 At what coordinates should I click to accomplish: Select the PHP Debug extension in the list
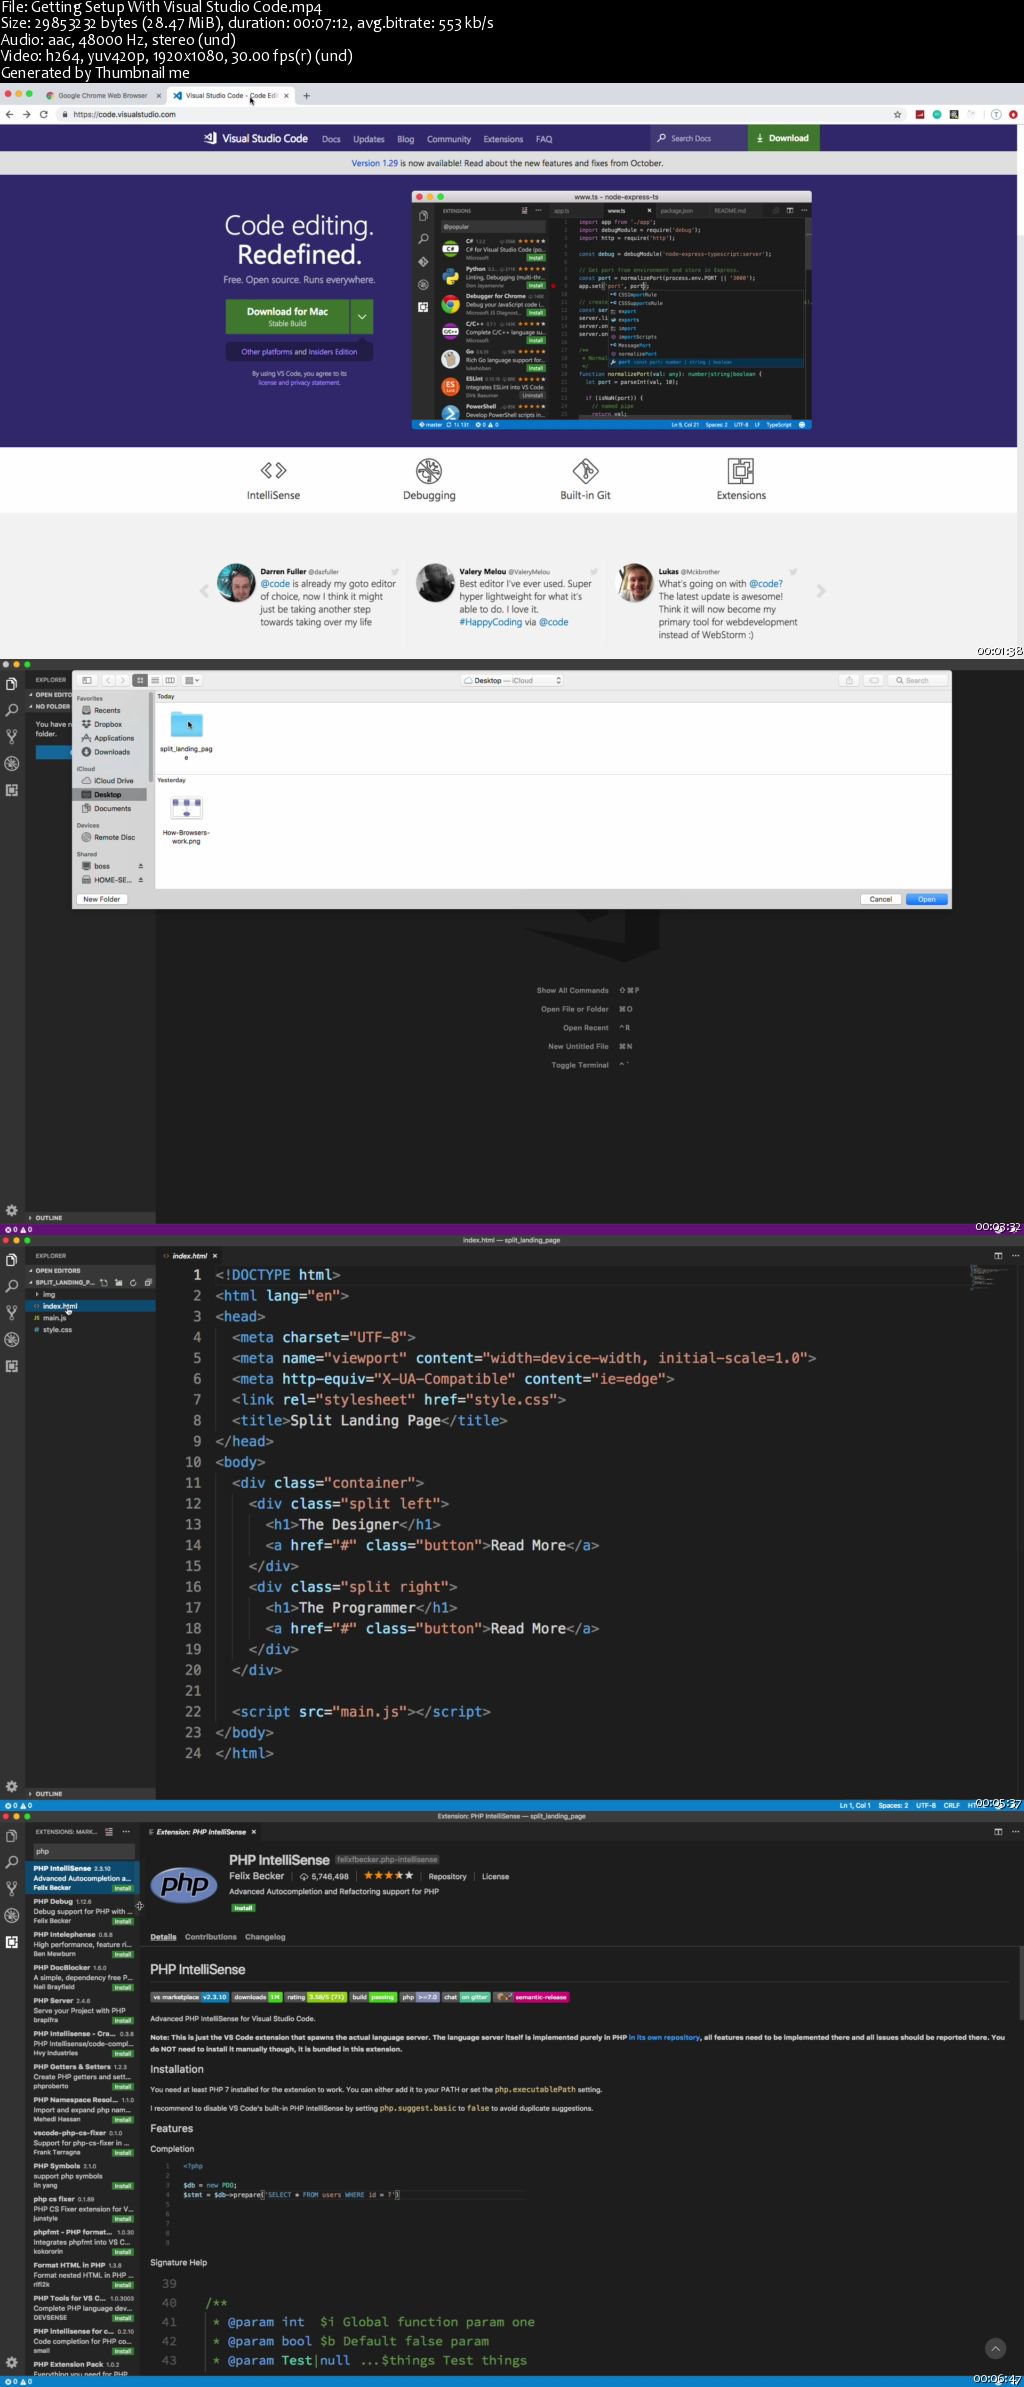pos(83,1911)
